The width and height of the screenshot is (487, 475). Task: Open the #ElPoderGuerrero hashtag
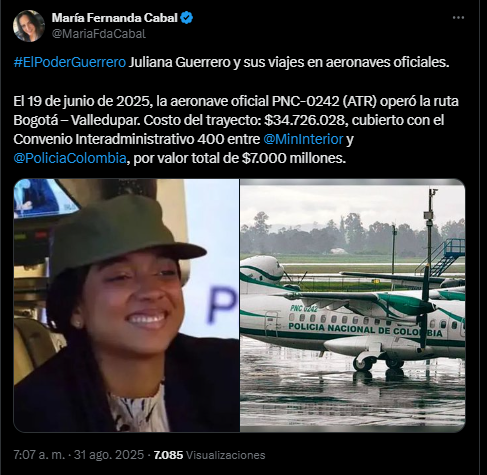tap(70, 62)
